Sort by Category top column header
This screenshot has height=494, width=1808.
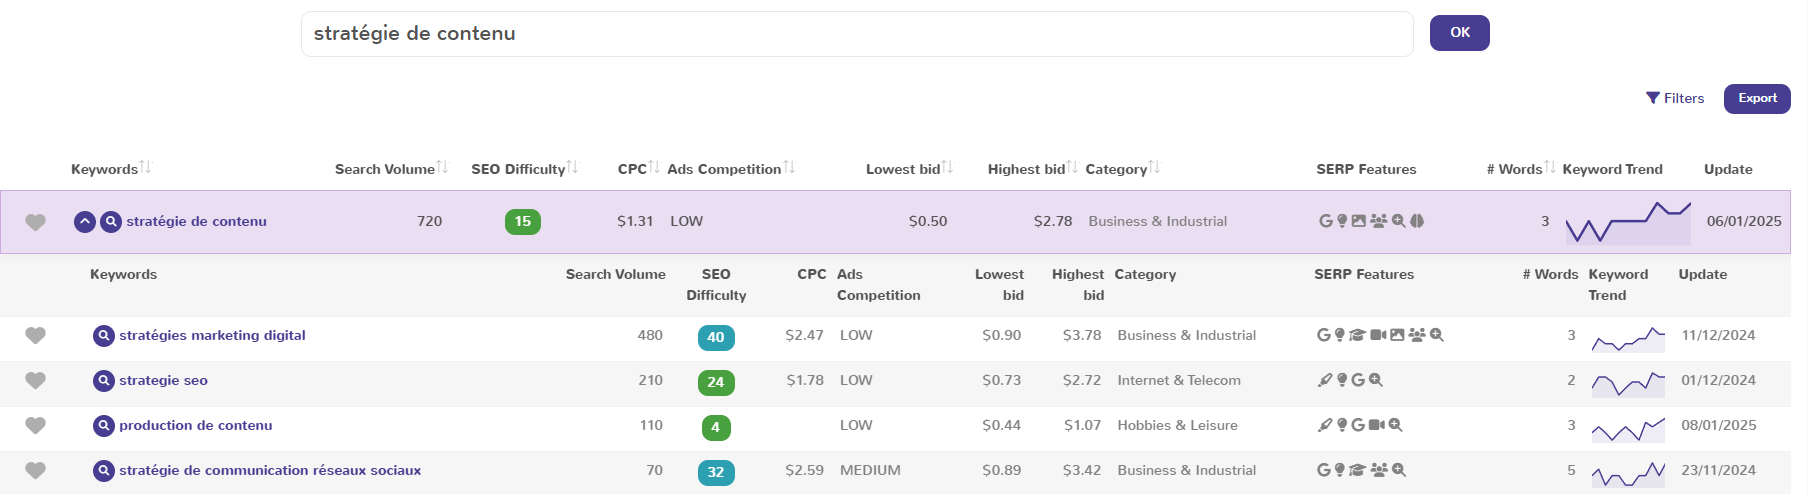(x=1123, y=169)
